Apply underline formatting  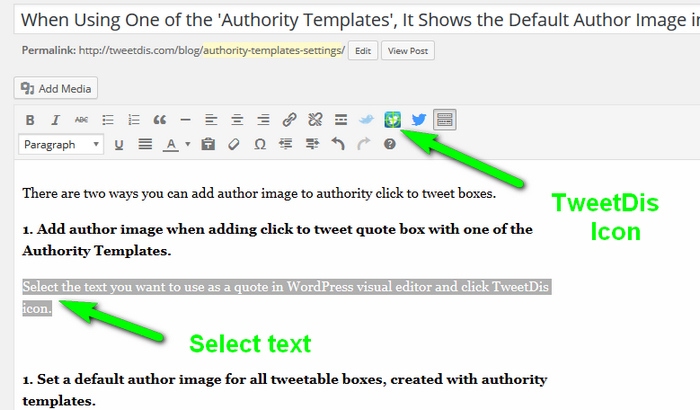pyautogui.click(x=118, y=145)
